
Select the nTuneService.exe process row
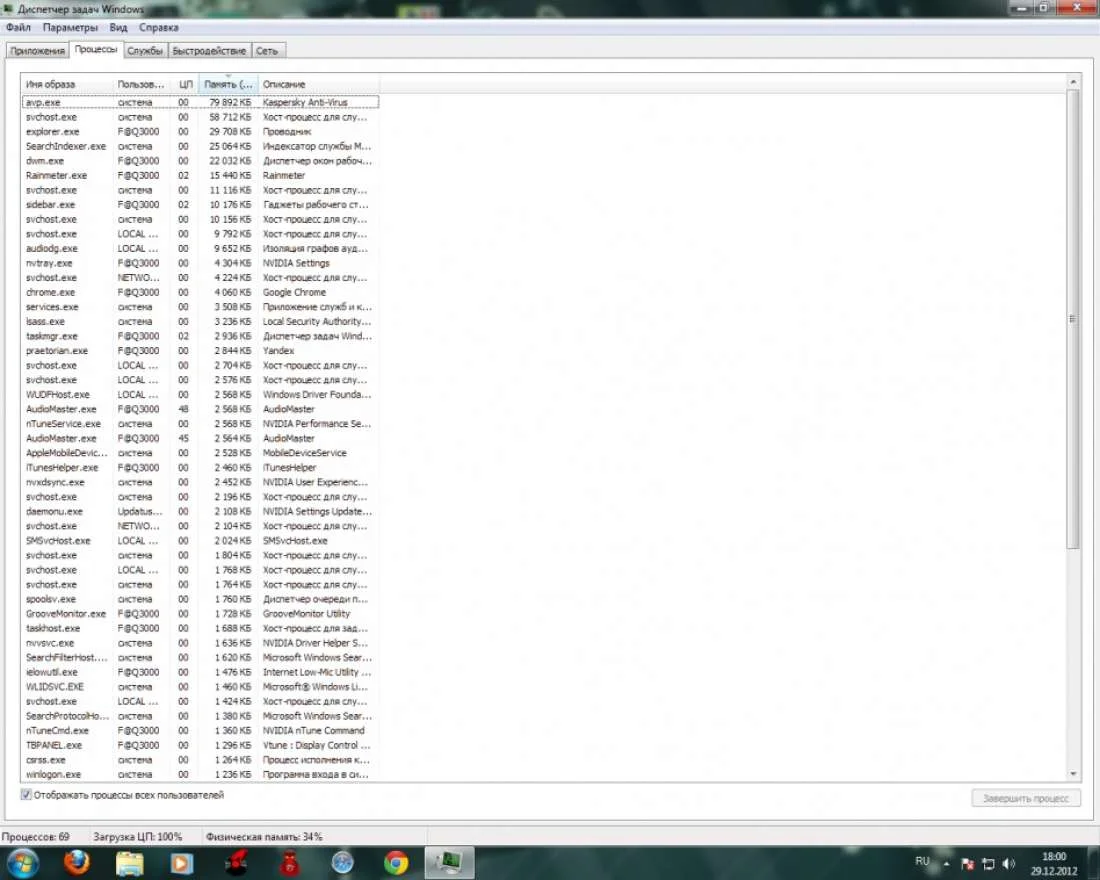pos(200,424)
